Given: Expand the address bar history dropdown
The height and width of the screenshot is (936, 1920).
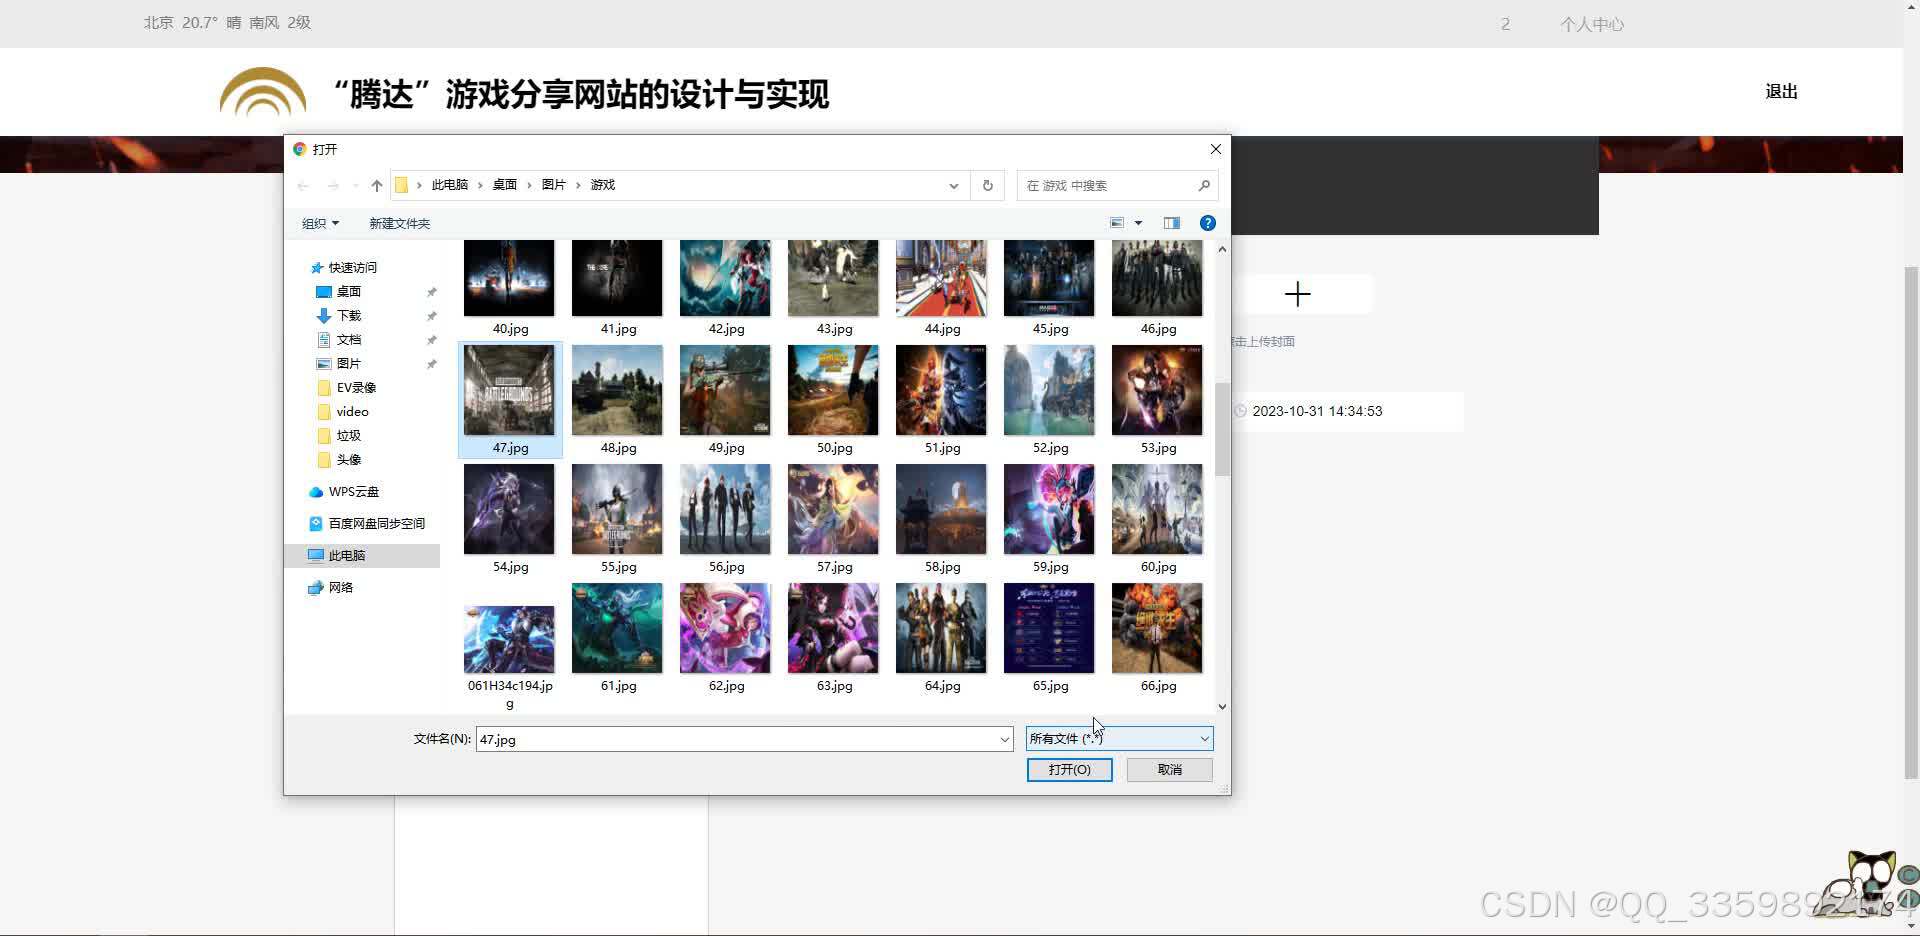Looking at the screenshot, I should (953, 186).
